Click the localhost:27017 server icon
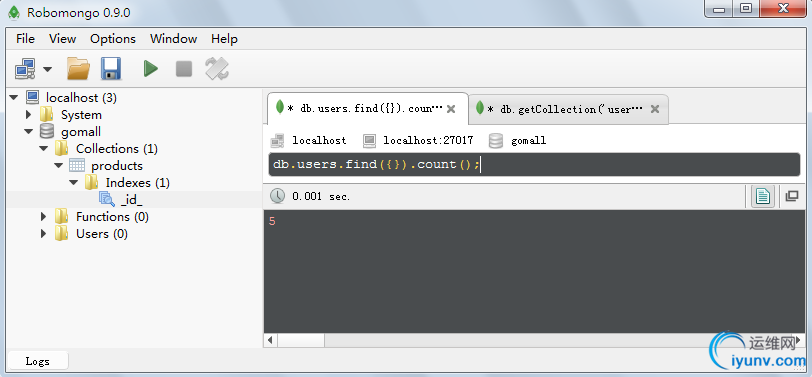This screenshot has height=377, width=812. [x=369, y=140]
